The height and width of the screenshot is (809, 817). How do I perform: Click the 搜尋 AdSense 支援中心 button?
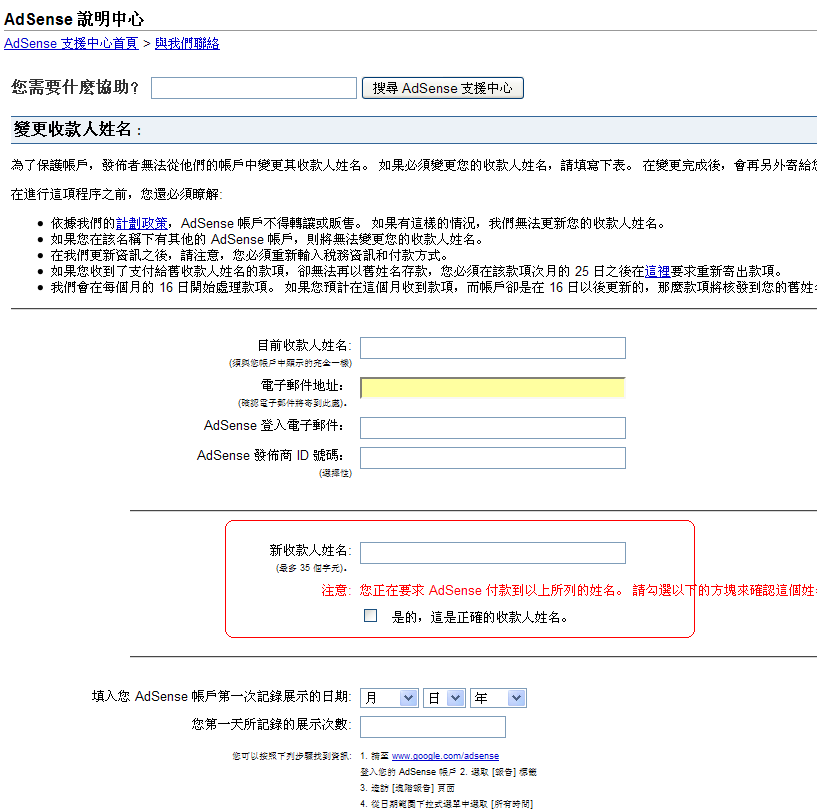click(x=442, y=88)
